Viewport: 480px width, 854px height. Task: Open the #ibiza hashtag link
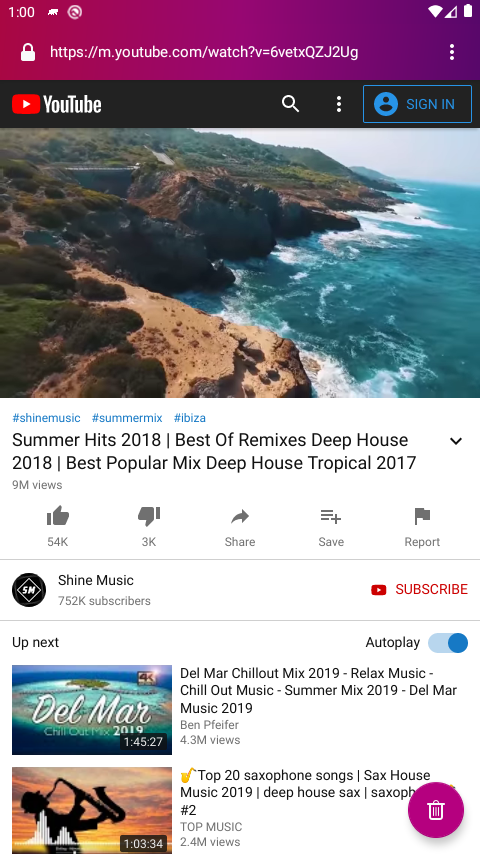pyautogui.click(x=190, y=418)
